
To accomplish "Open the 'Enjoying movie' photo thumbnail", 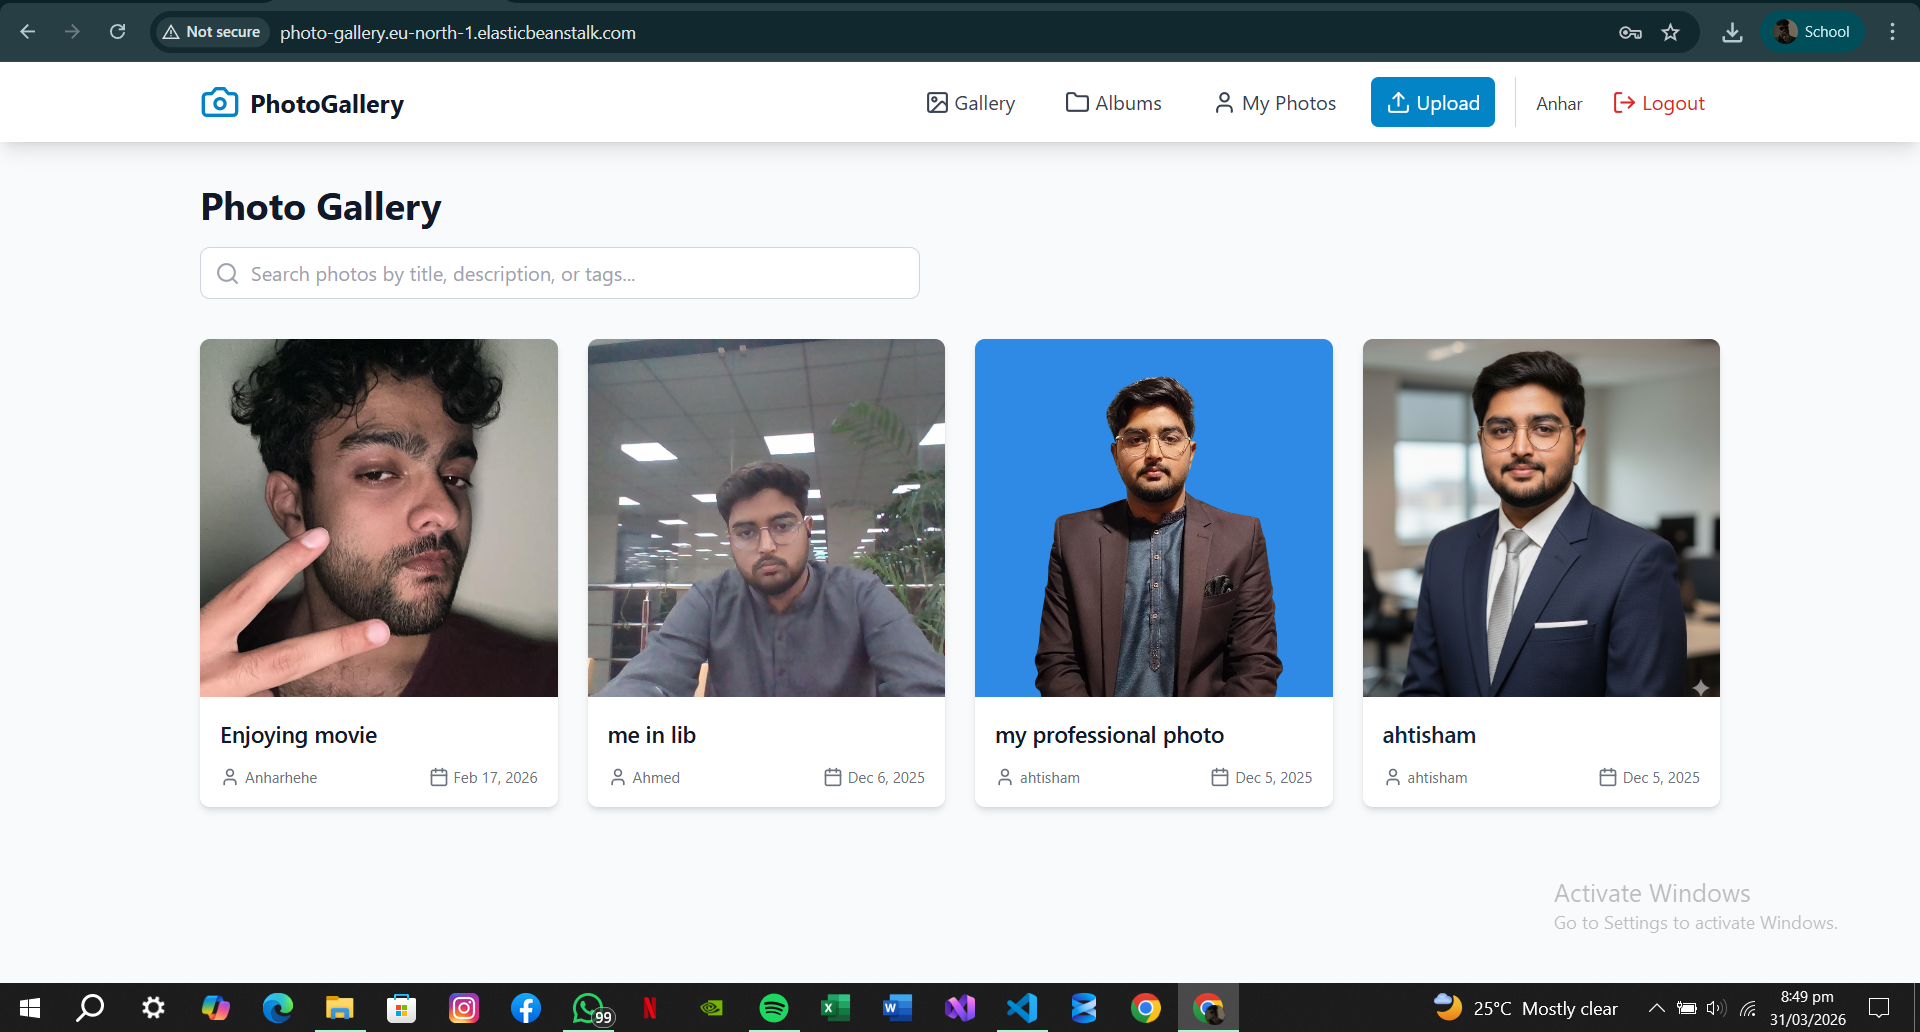I will (x=379, y=518).
